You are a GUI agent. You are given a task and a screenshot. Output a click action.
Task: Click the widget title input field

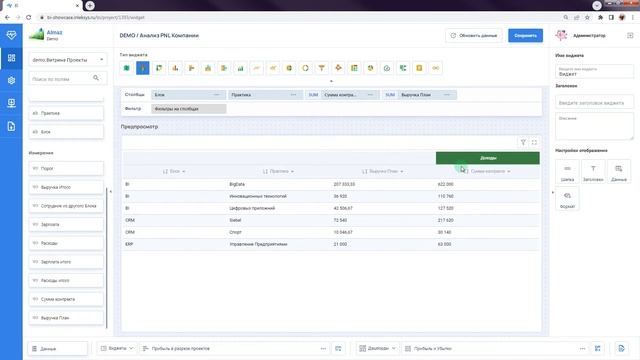pyautogui.click(x=594, y=102)
